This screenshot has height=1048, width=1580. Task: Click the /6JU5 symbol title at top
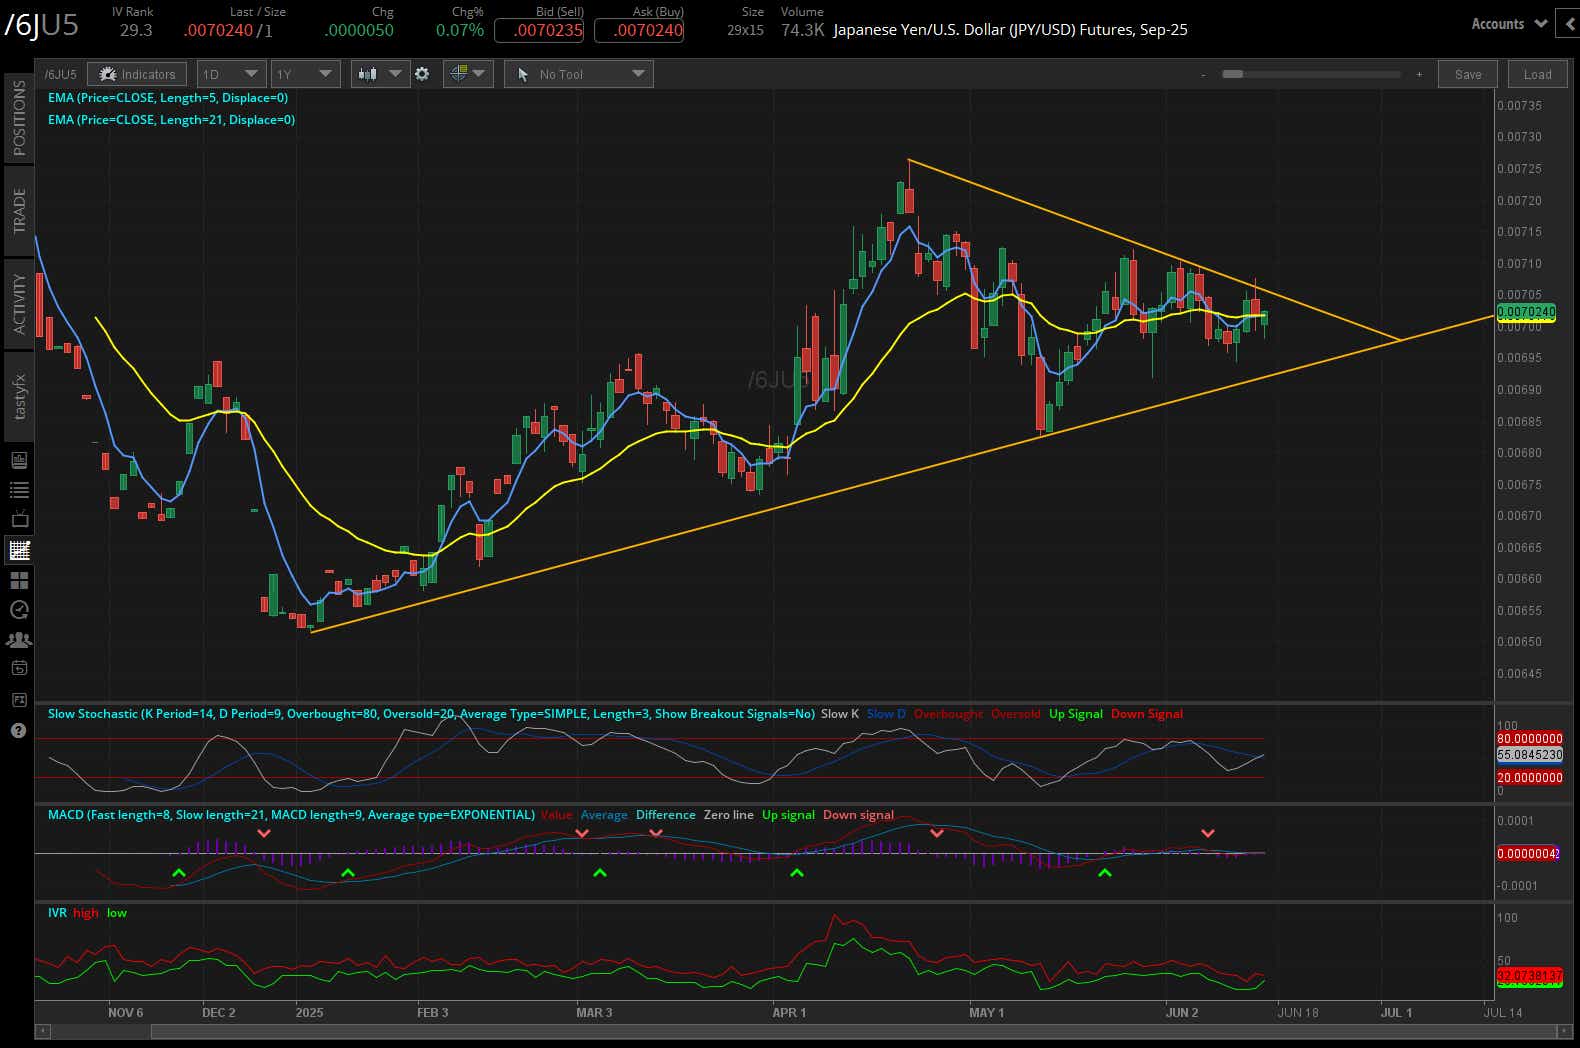click(x=42, y=26)
